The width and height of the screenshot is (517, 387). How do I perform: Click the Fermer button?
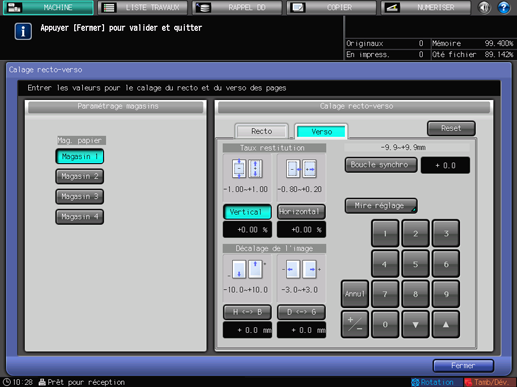point(463,366)
